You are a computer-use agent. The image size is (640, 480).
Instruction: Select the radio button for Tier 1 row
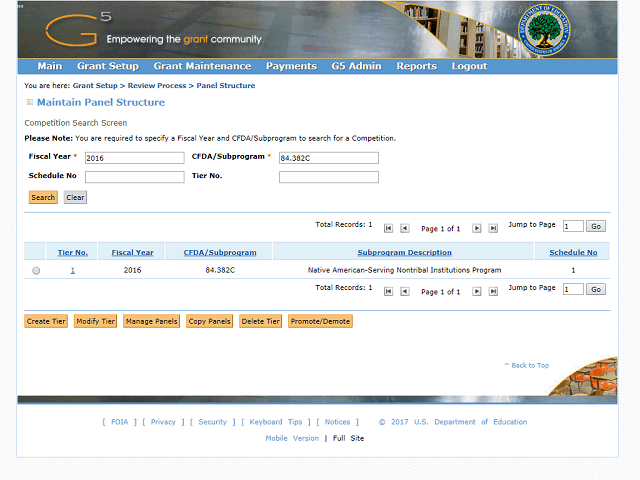36,271
